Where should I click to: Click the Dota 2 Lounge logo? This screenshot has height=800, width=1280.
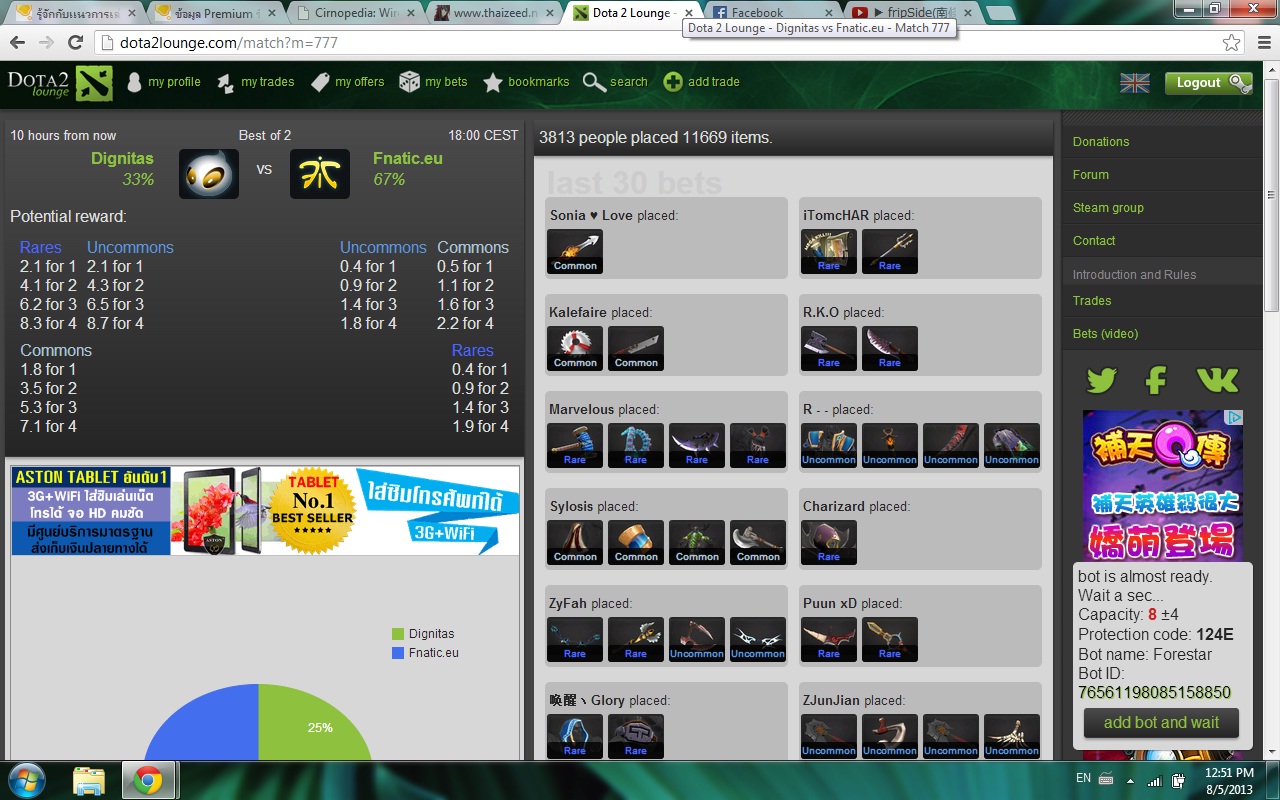pos(59,82)
